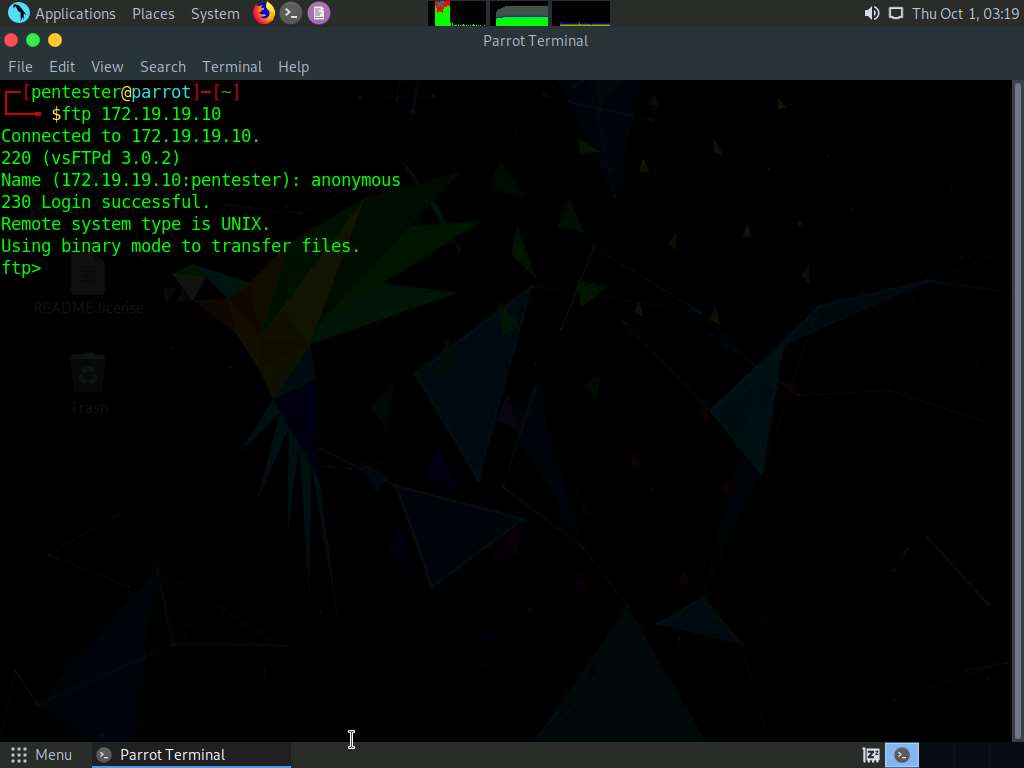The width and height of the screenshot is (1024, 768).
Task: Click the Parrot Terminal window title
Action: [x=536, y=40]
